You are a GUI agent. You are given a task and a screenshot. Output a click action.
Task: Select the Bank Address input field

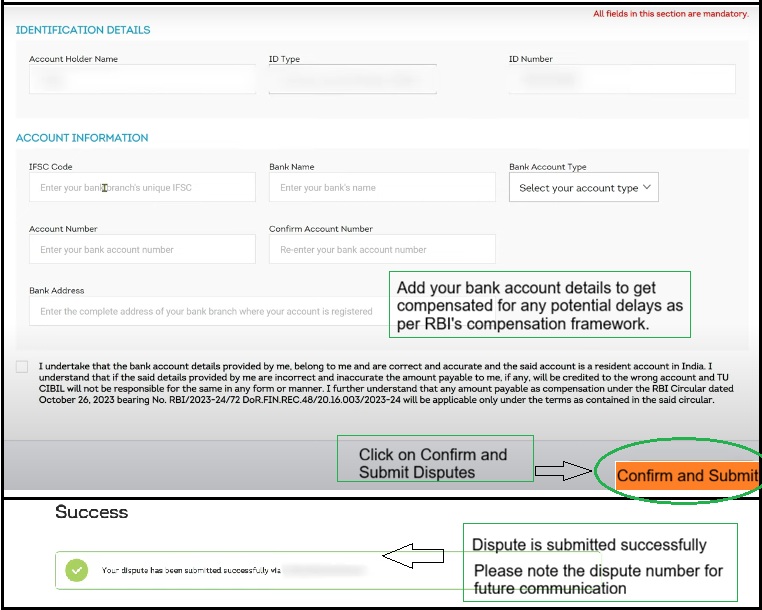(207, 311)
